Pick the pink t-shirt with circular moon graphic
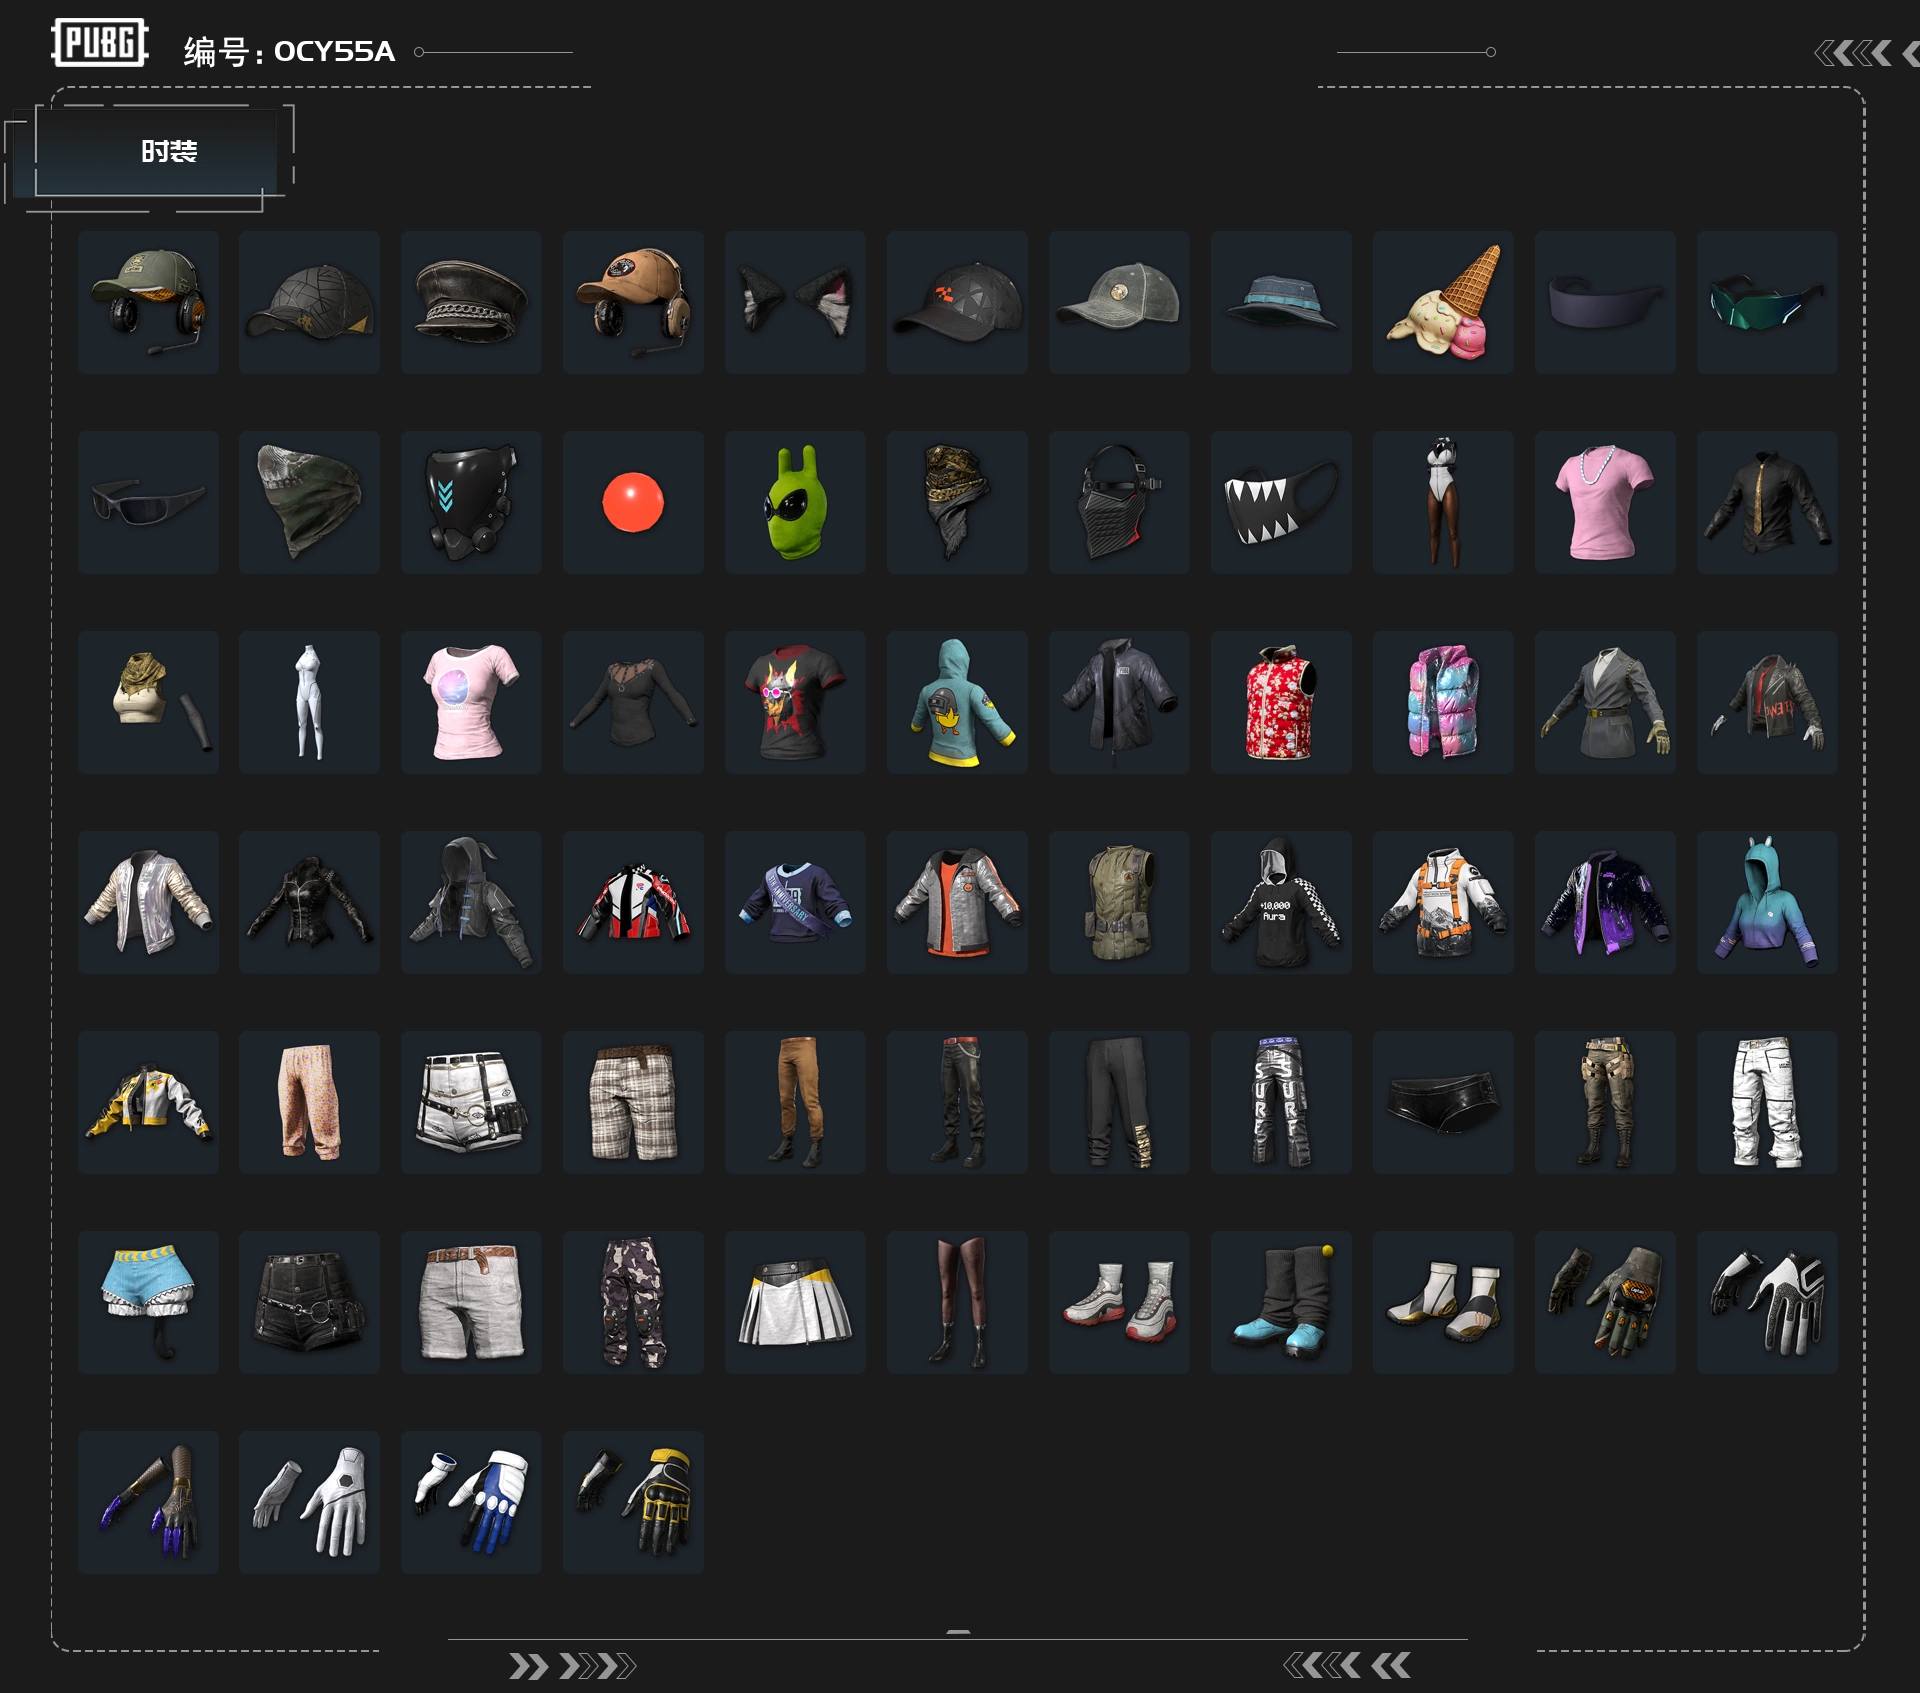 [x=471, y=702]
